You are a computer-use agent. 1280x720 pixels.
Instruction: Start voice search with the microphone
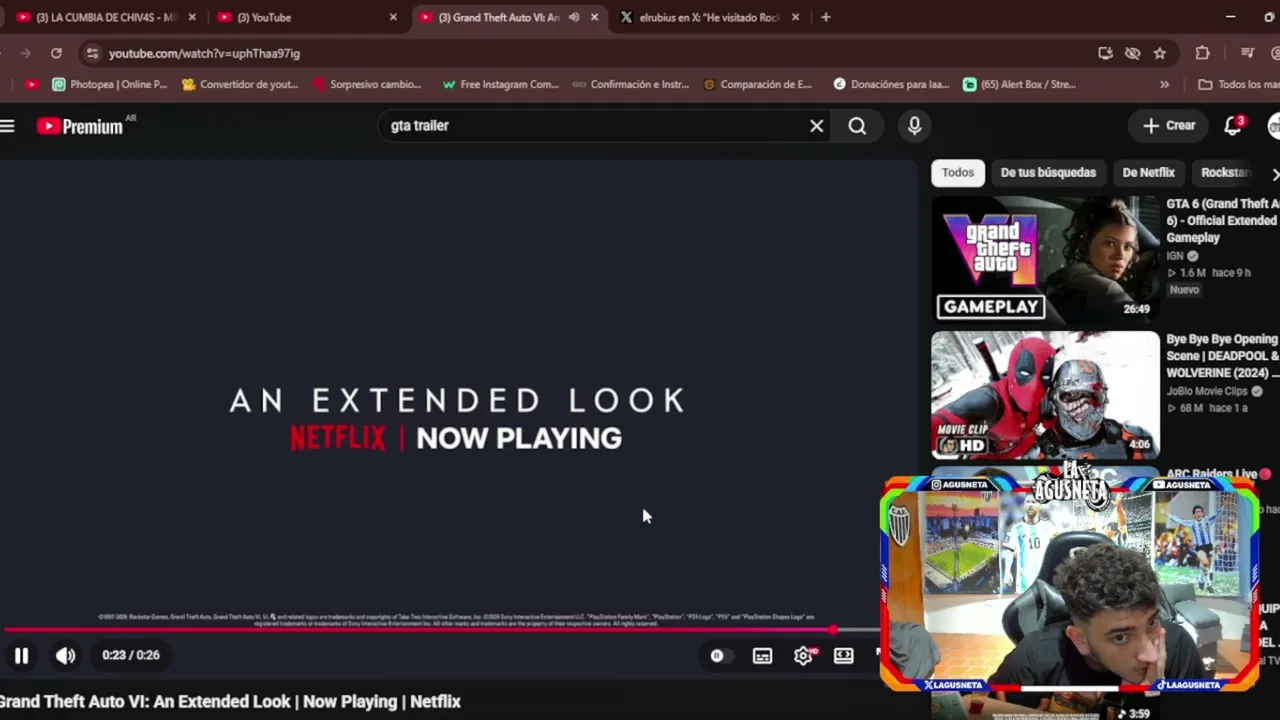click(914, 126)
